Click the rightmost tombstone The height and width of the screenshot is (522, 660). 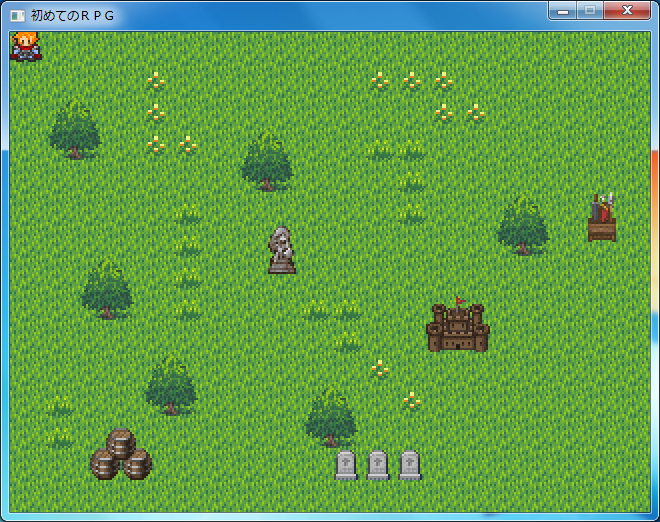(x=410, y=465)
